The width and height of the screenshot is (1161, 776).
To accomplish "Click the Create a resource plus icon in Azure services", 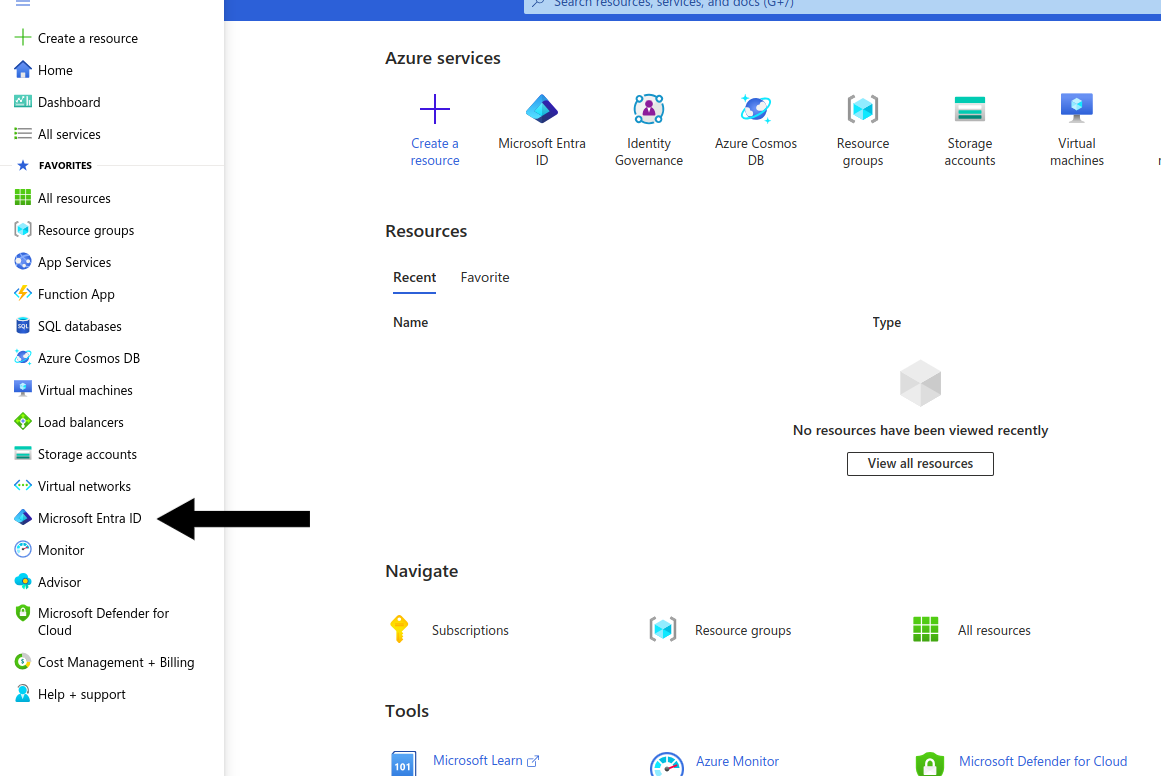I will coord(434,109).
